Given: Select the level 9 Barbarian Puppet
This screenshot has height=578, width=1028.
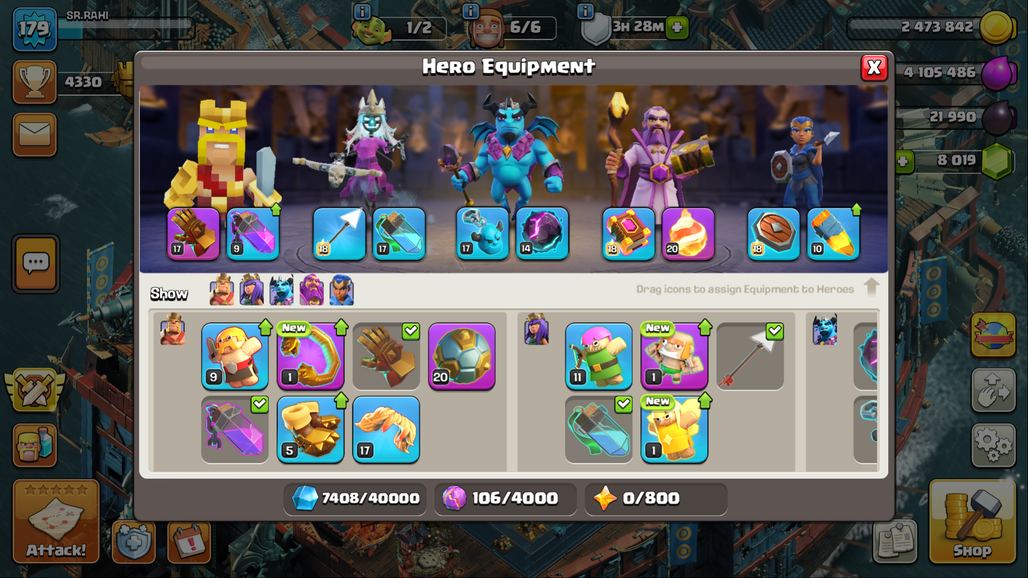Looking at the screenshot, I should pos(235,356).
